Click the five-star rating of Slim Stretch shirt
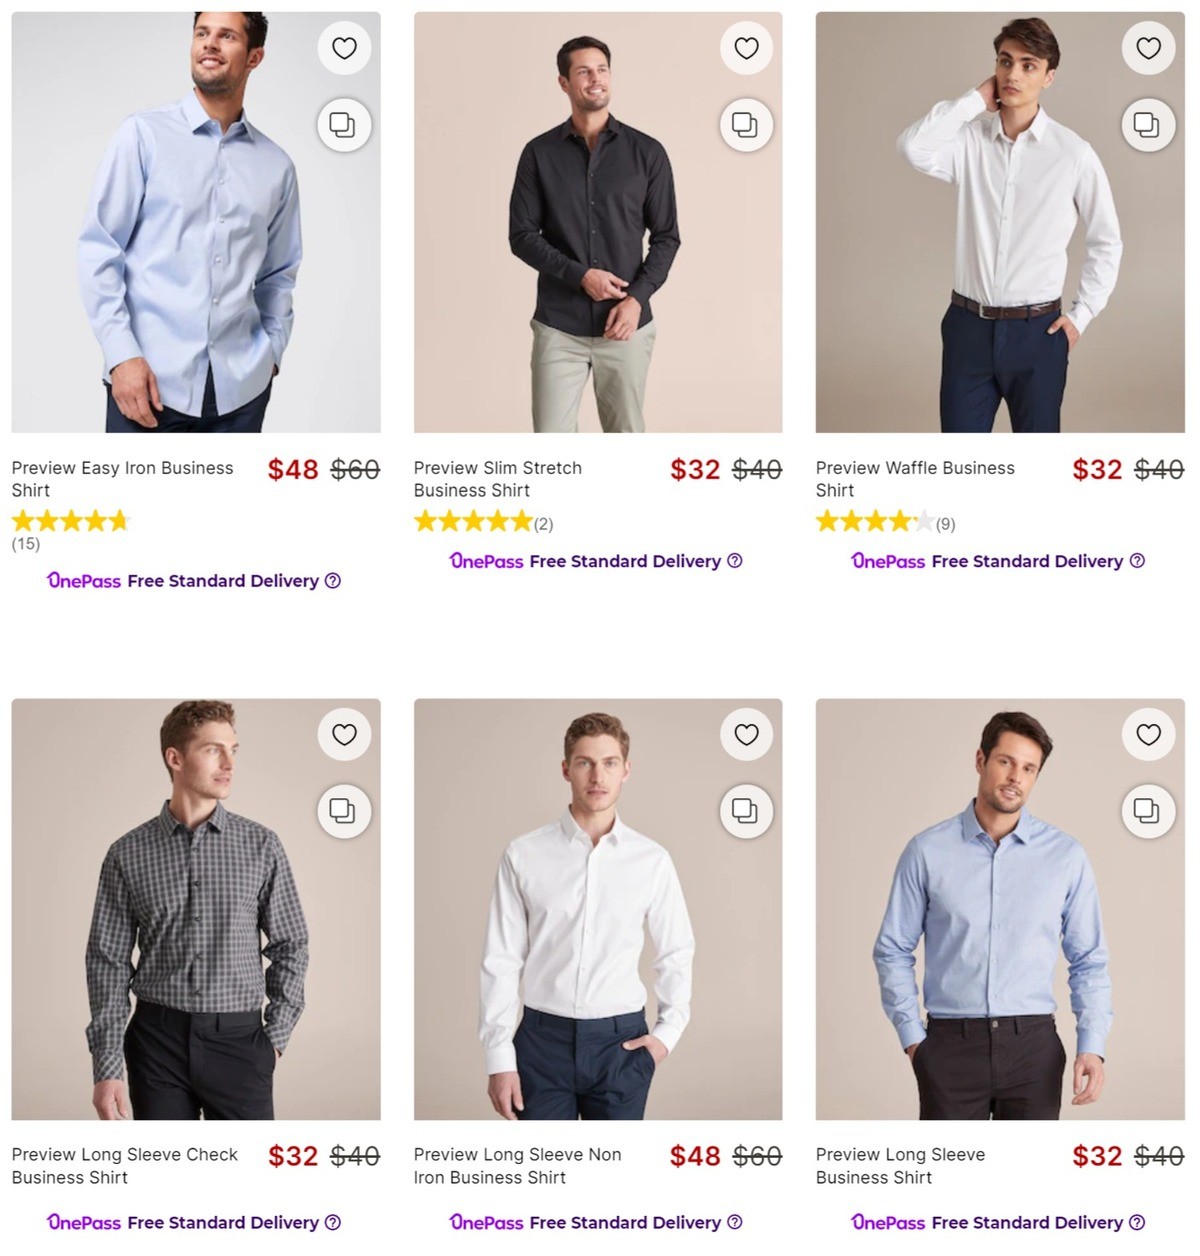The height and width of the screenshot is (1256, 1200). [x=472, y=520]
